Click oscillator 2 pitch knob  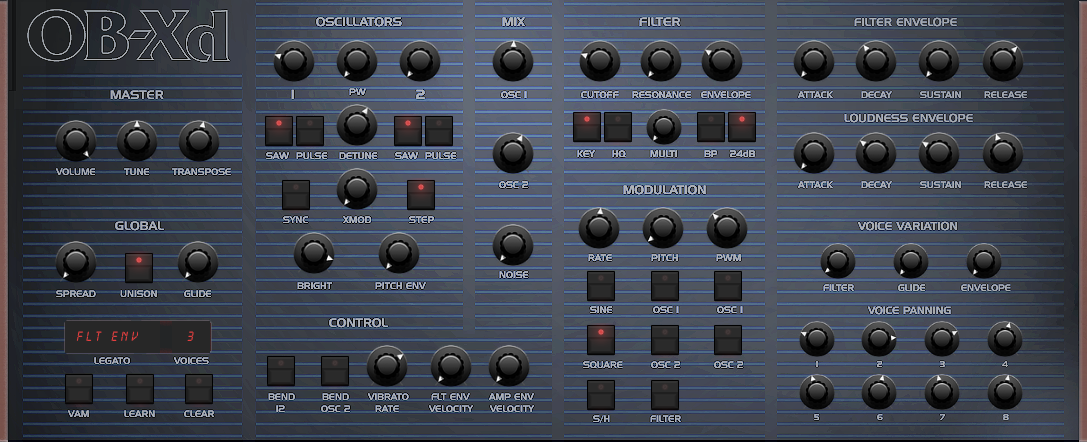click(420, 61)
